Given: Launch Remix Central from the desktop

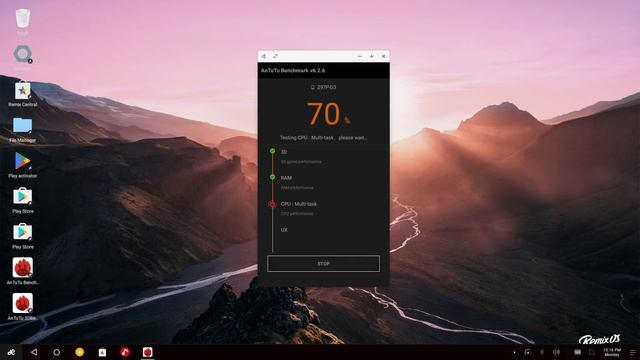Looking at the screenshot, I should click(22, 91).
